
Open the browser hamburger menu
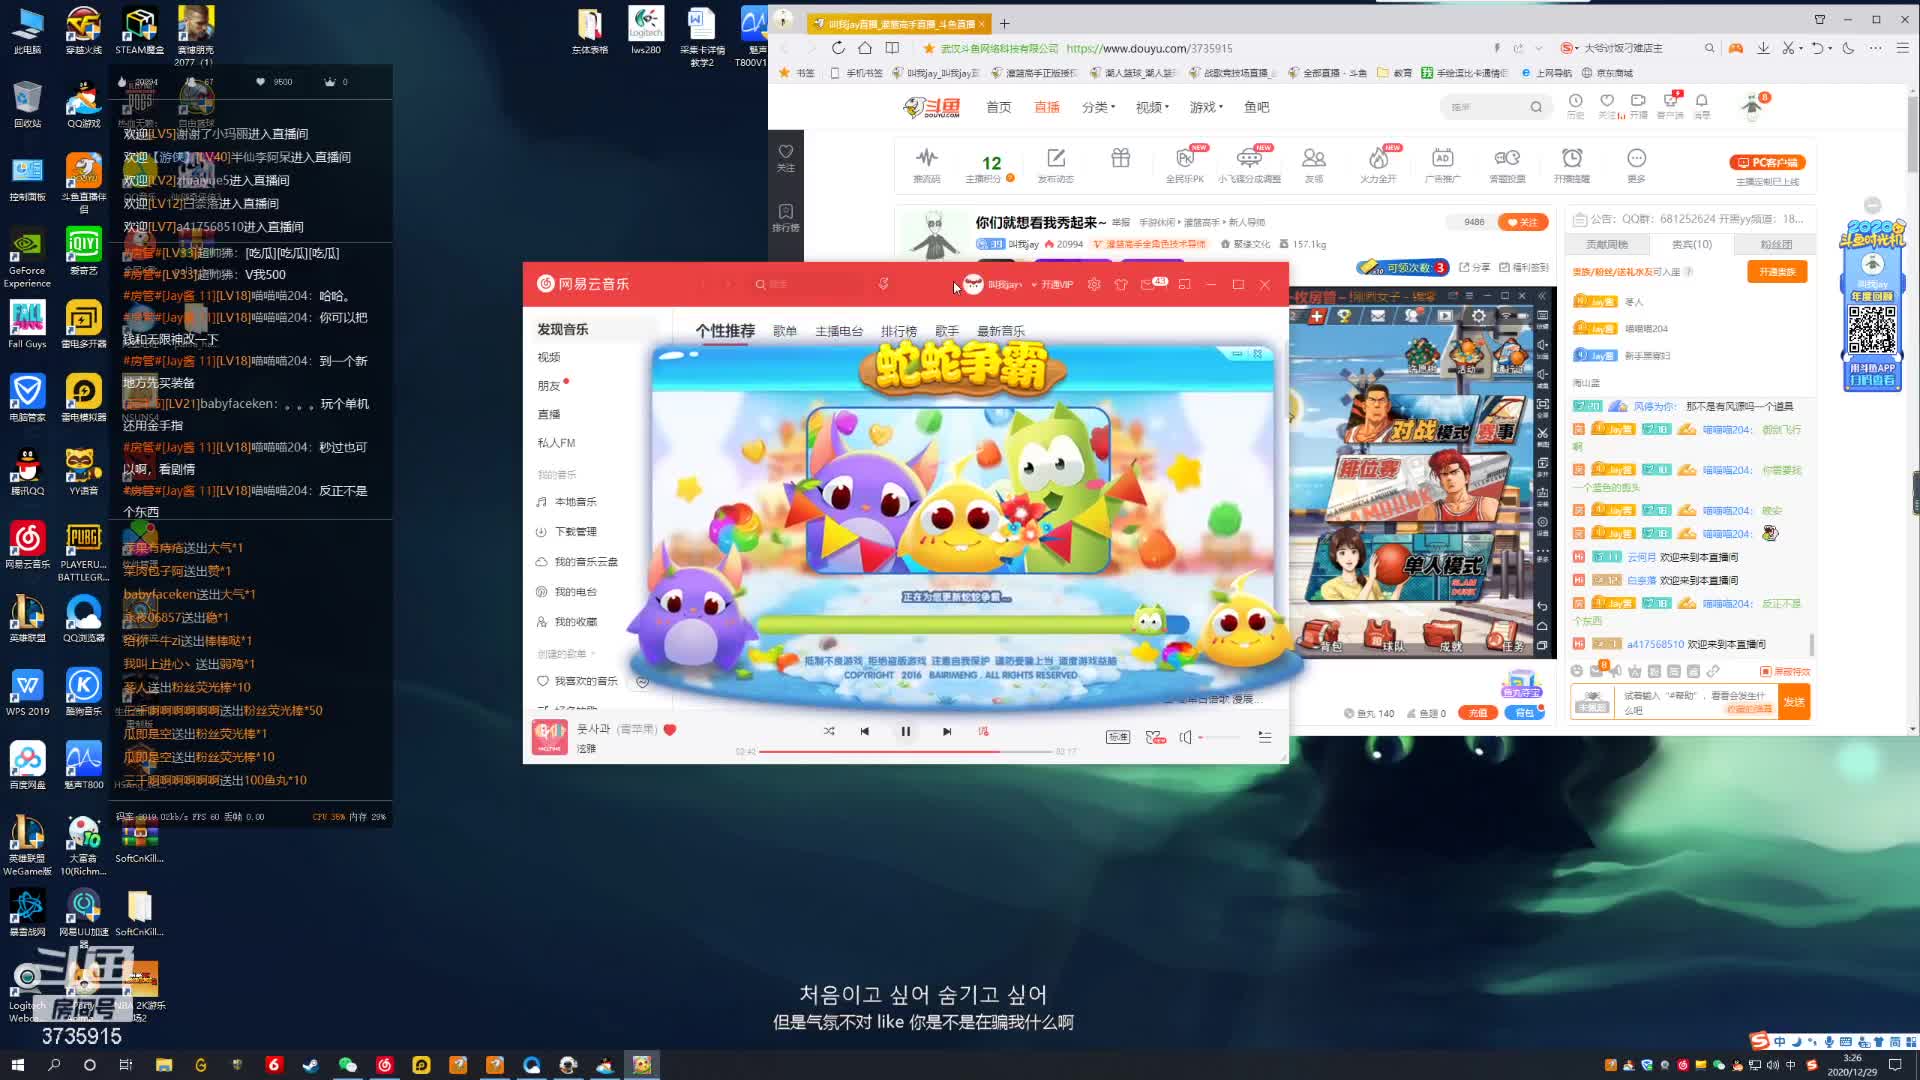(x=1903, y=48)
